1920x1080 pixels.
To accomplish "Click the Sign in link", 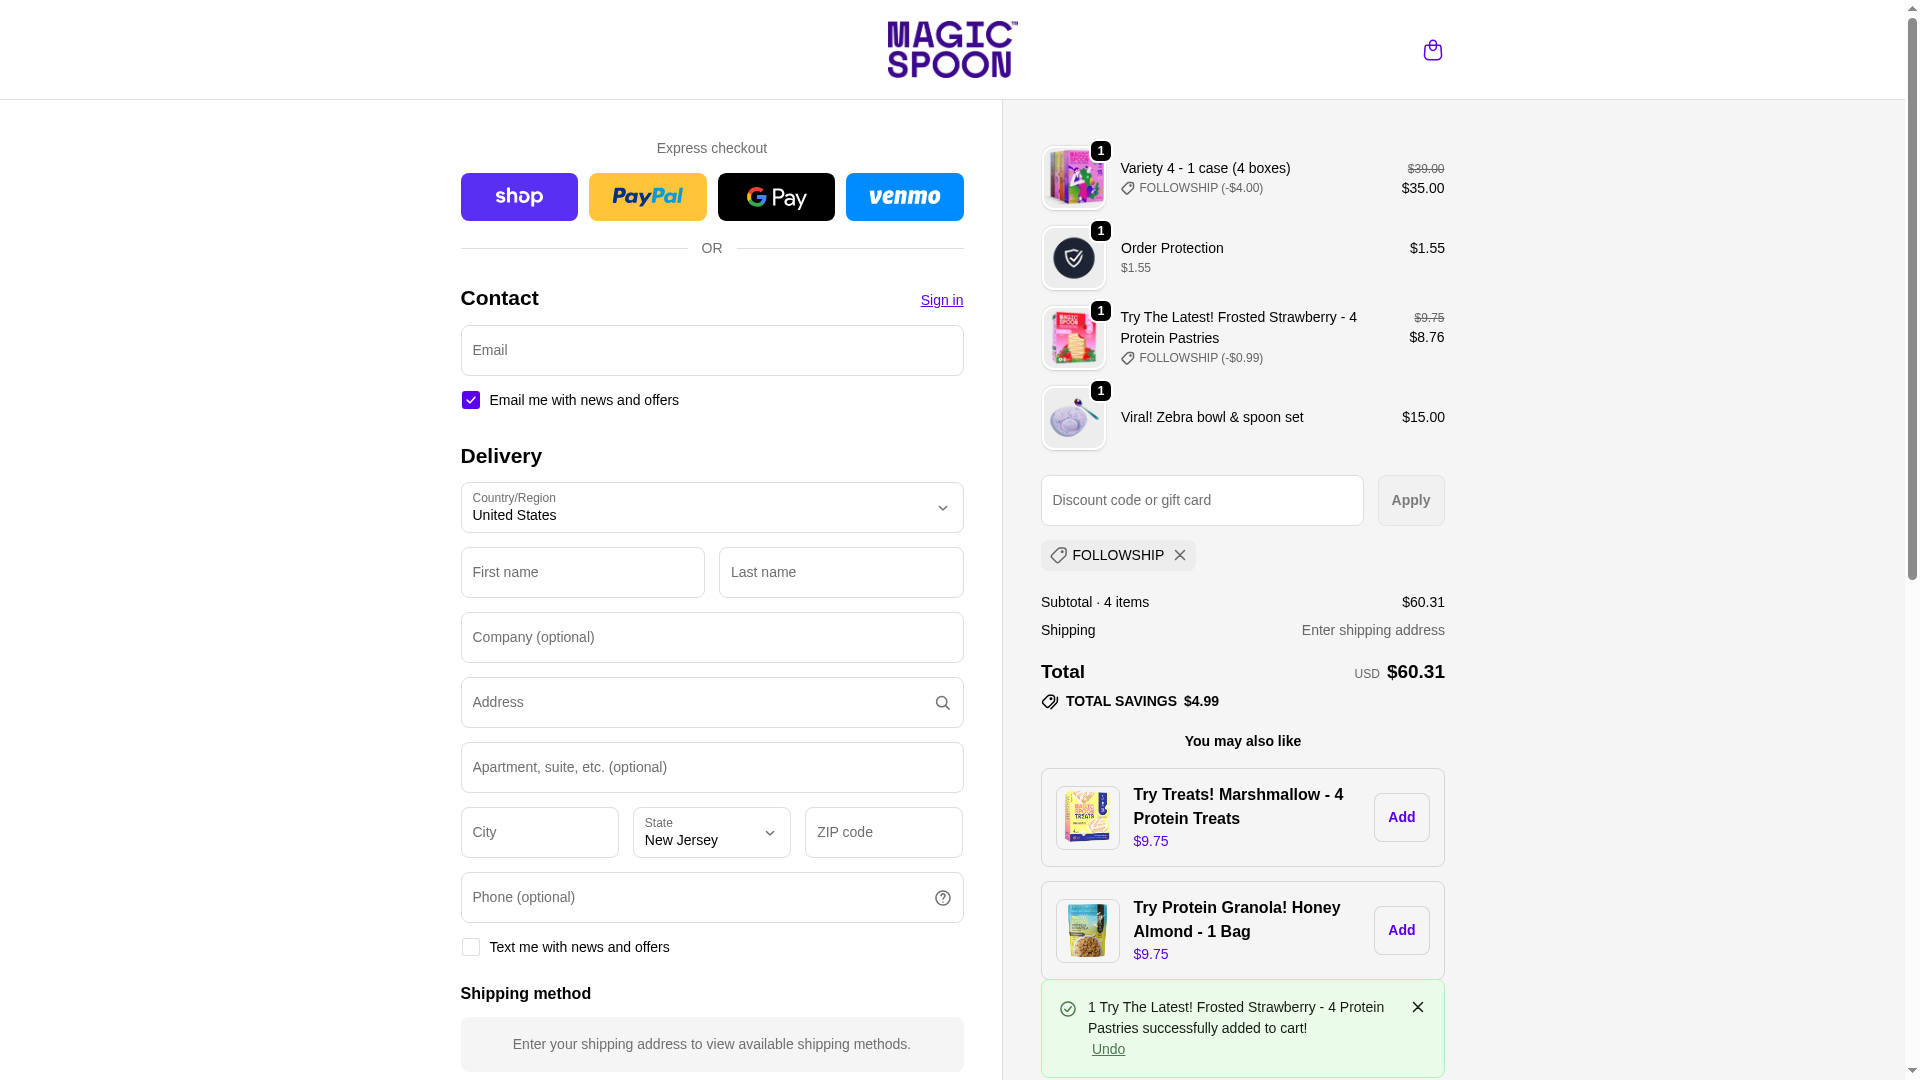I will pyautogui.click(x=941, y=300).
